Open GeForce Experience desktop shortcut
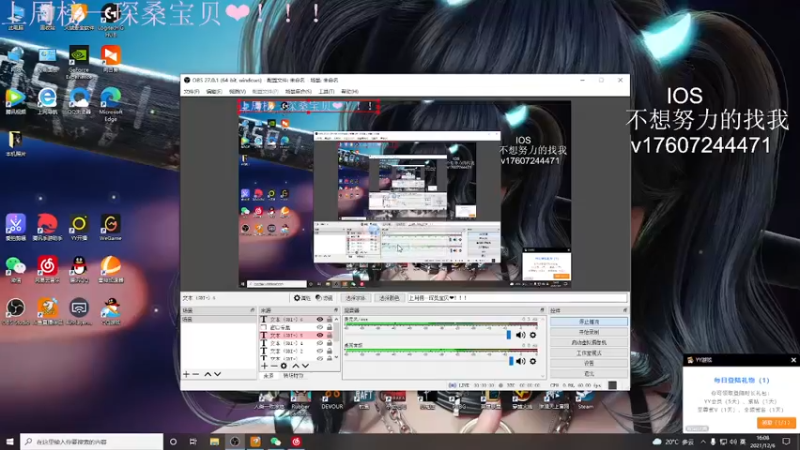Screen dimensions: 800x450 79,62
